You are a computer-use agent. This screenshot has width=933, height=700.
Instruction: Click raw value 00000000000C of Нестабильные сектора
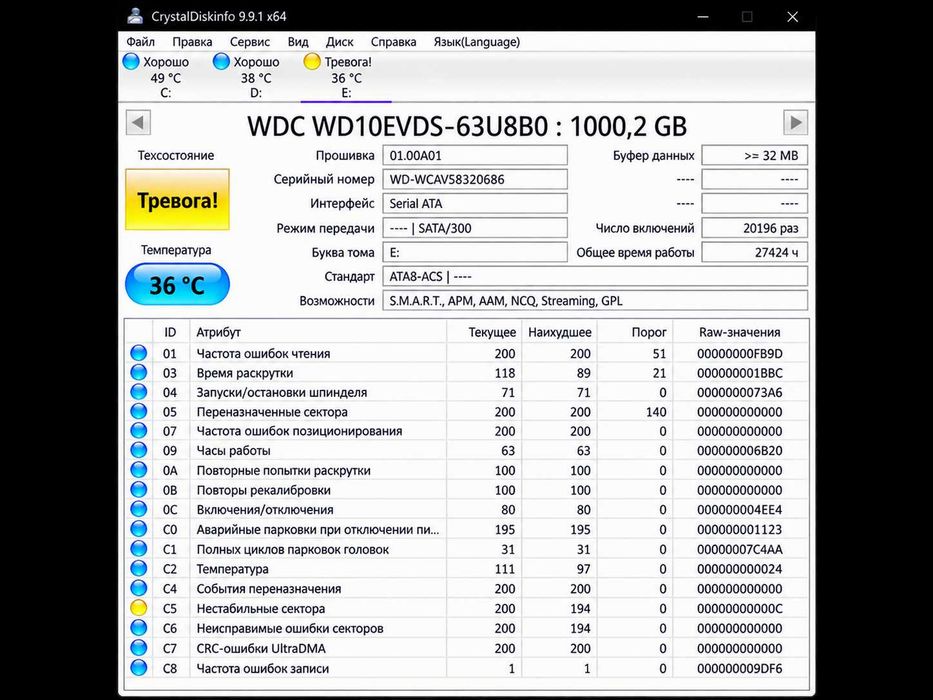(x=740, y=608)
